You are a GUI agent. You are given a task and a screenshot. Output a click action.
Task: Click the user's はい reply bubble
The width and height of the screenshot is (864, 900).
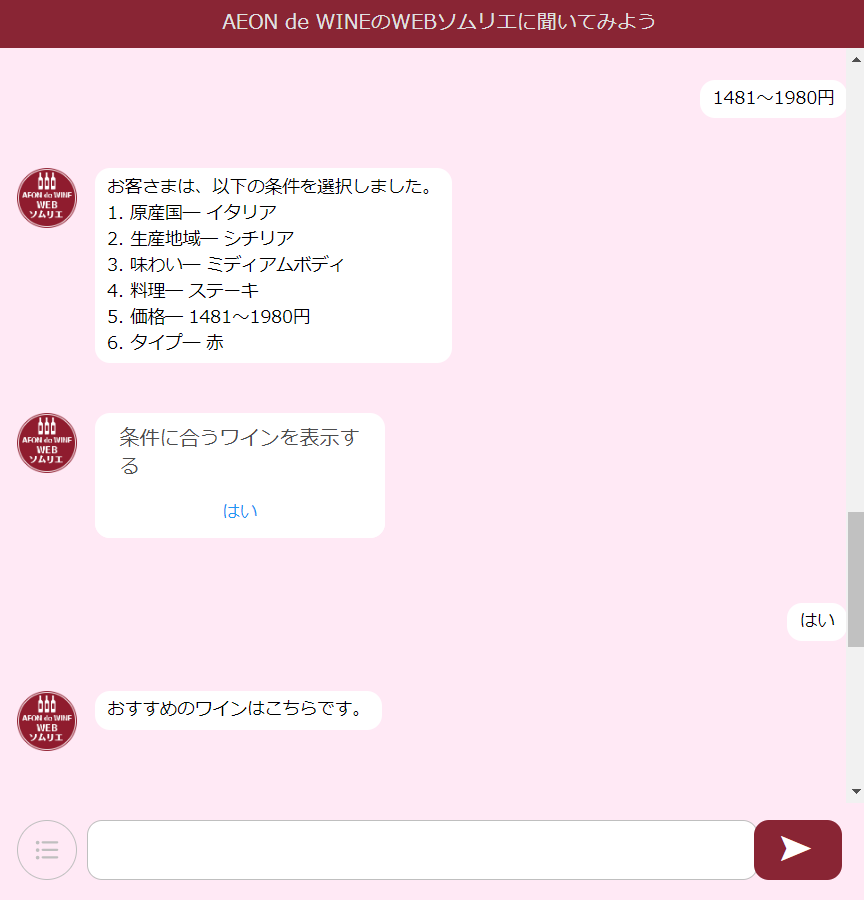point(816,622)
